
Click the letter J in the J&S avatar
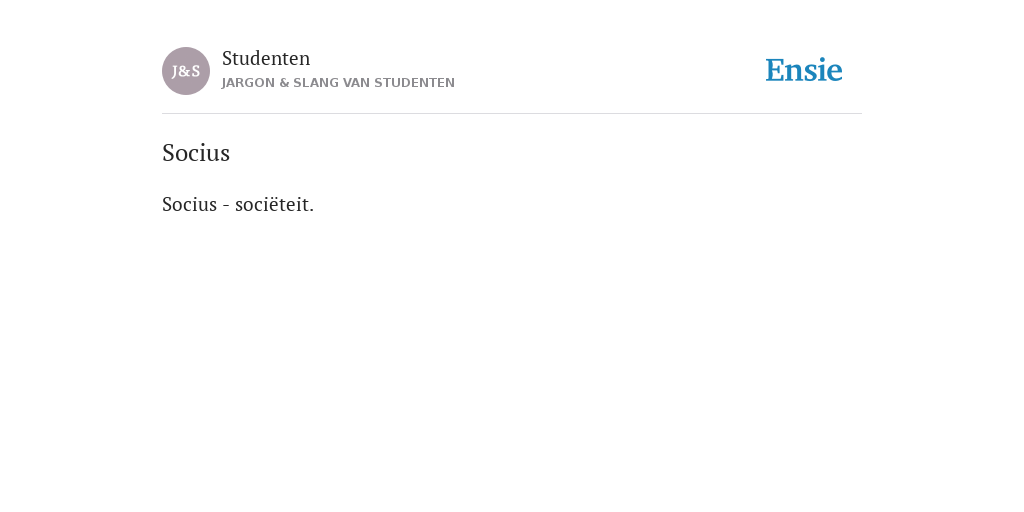175,72
